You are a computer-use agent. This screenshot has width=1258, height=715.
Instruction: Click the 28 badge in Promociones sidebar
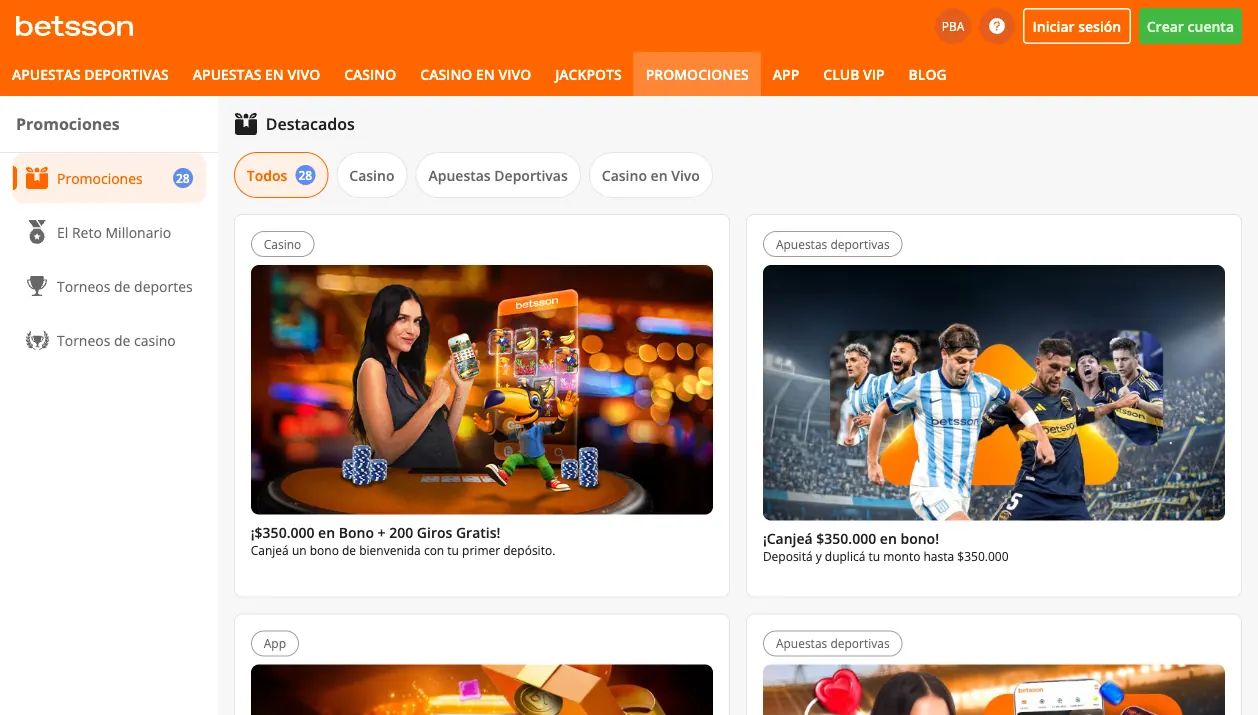(182, 179)
